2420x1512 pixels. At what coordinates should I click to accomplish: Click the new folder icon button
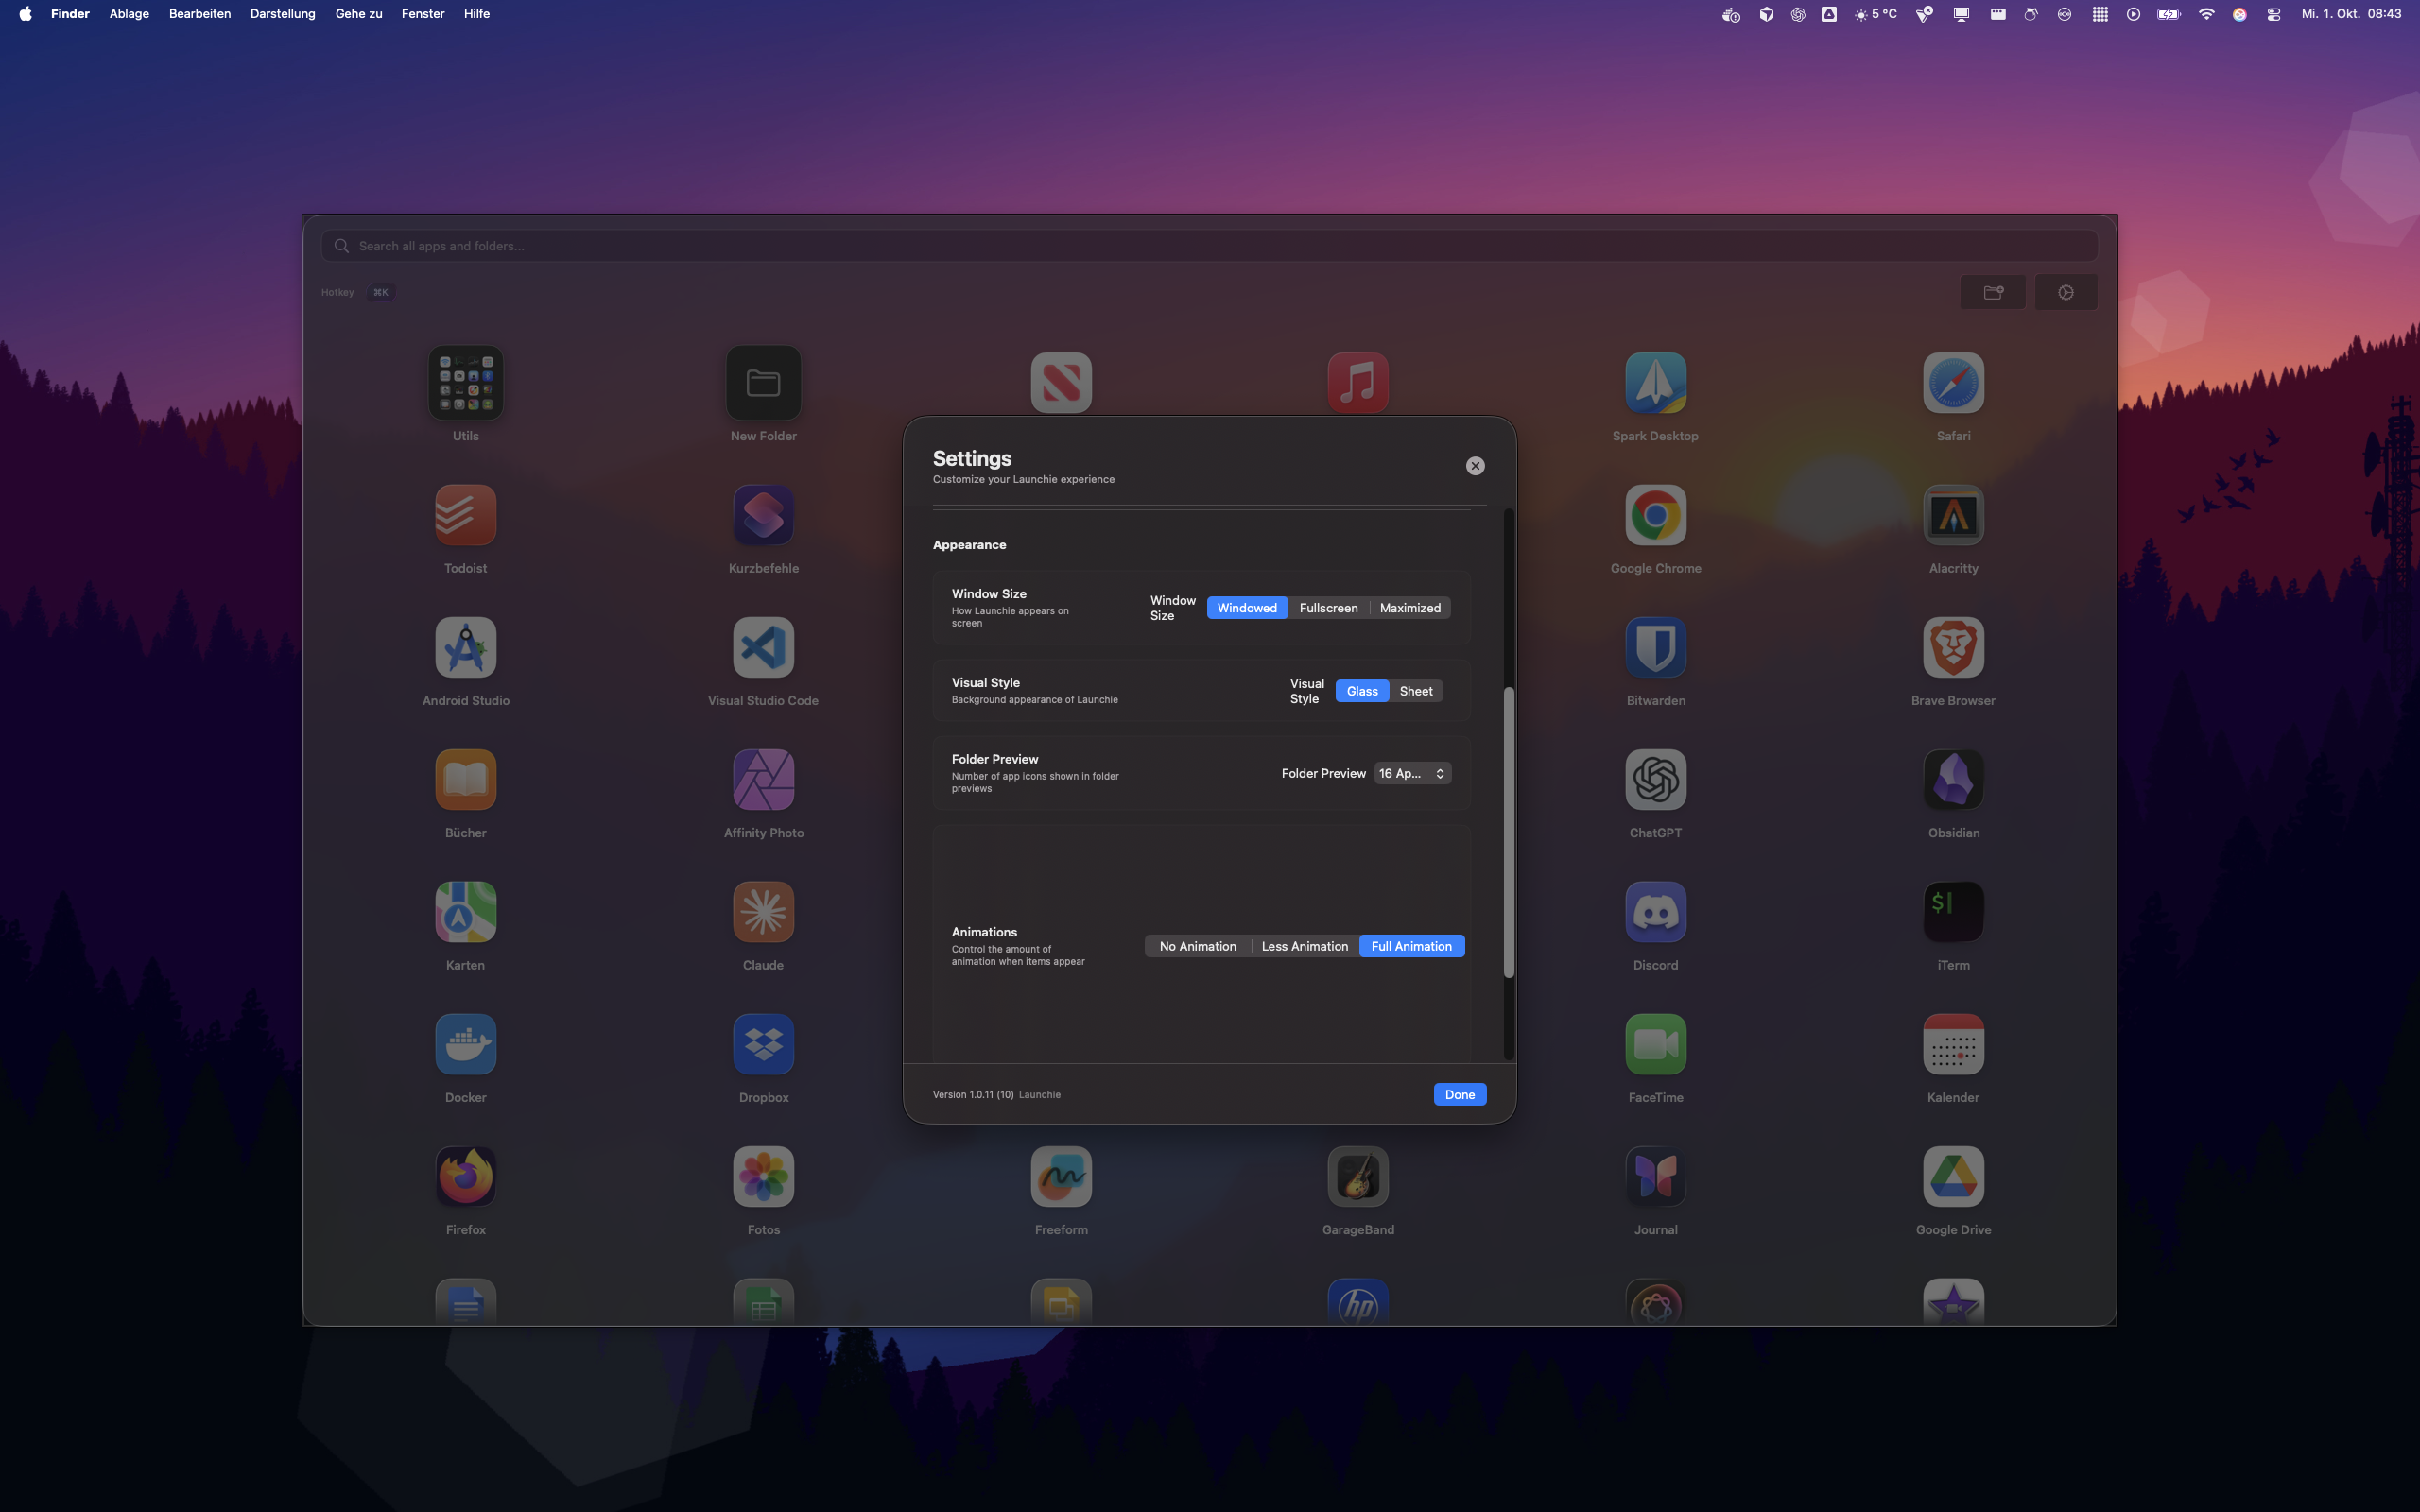1992,292
